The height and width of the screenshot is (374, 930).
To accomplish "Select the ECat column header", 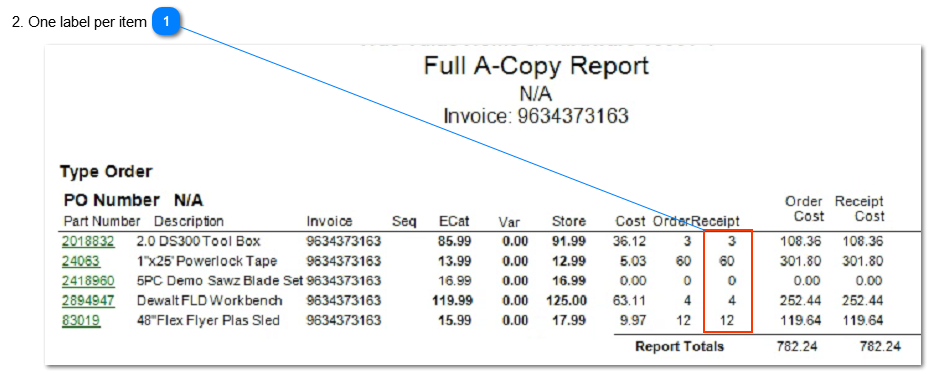I will coord(454,222).
